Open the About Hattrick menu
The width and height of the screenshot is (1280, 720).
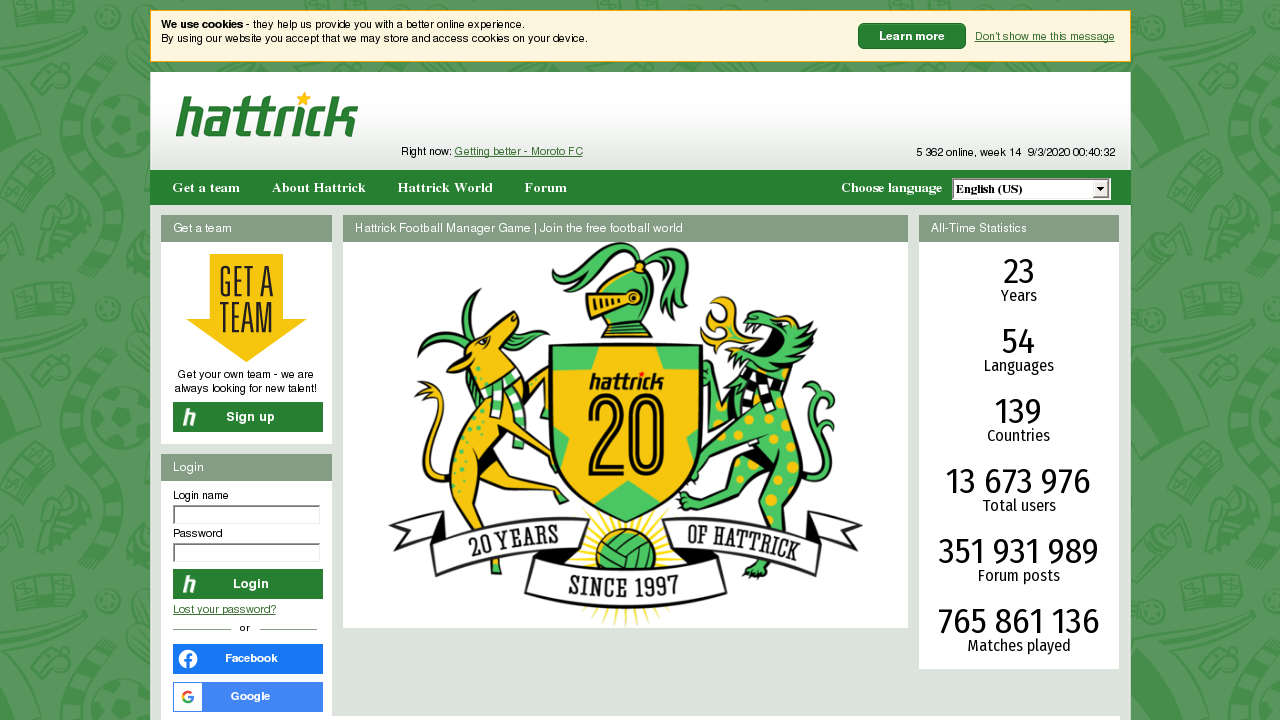(319, 188)
